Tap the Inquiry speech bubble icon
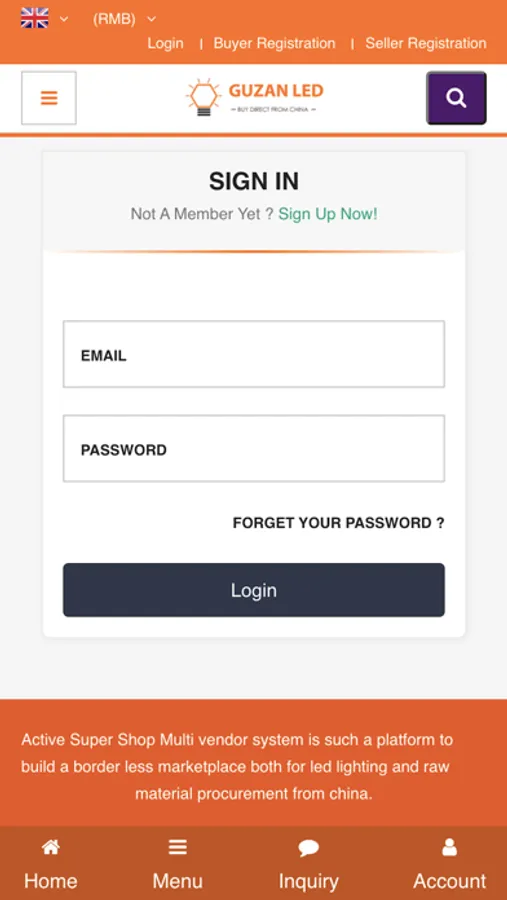Screen dimensions: 507x900 point(308,848)
